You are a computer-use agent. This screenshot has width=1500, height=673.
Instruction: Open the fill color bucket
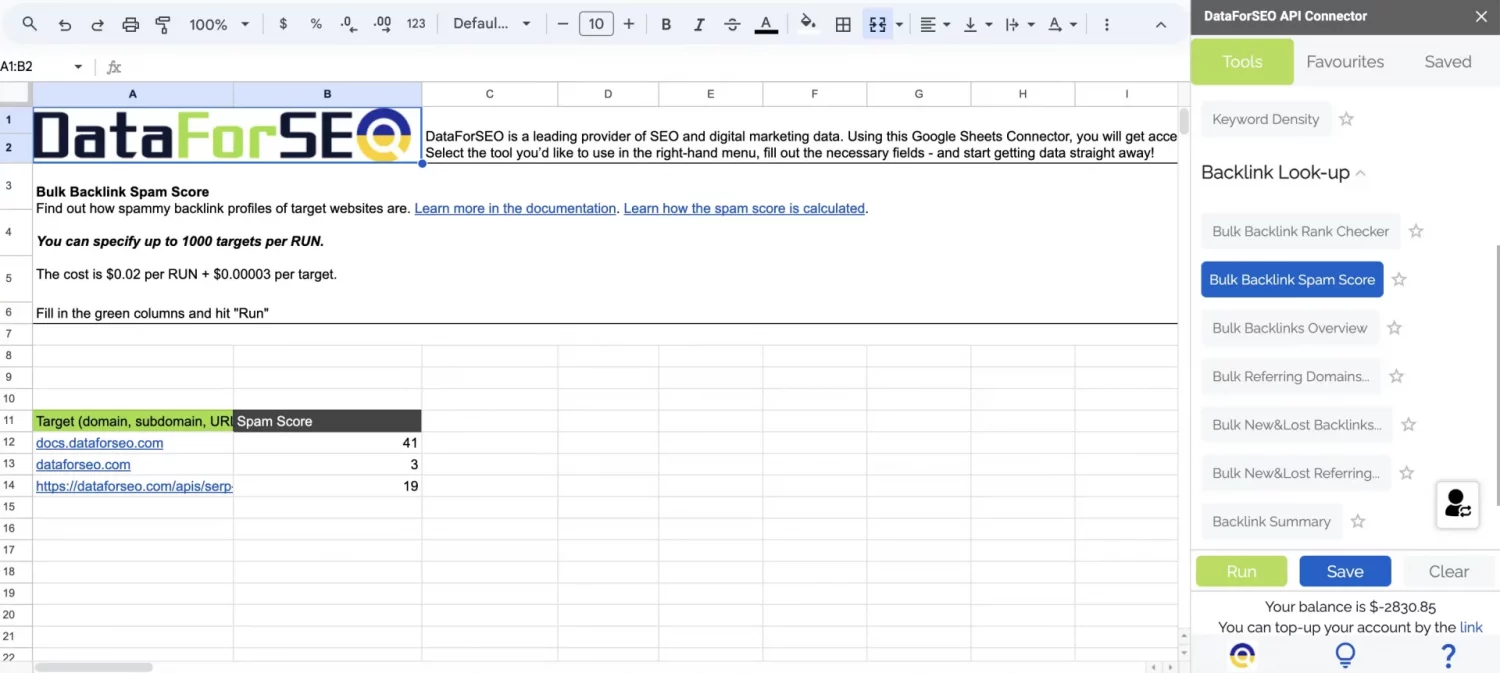point(808,24)
